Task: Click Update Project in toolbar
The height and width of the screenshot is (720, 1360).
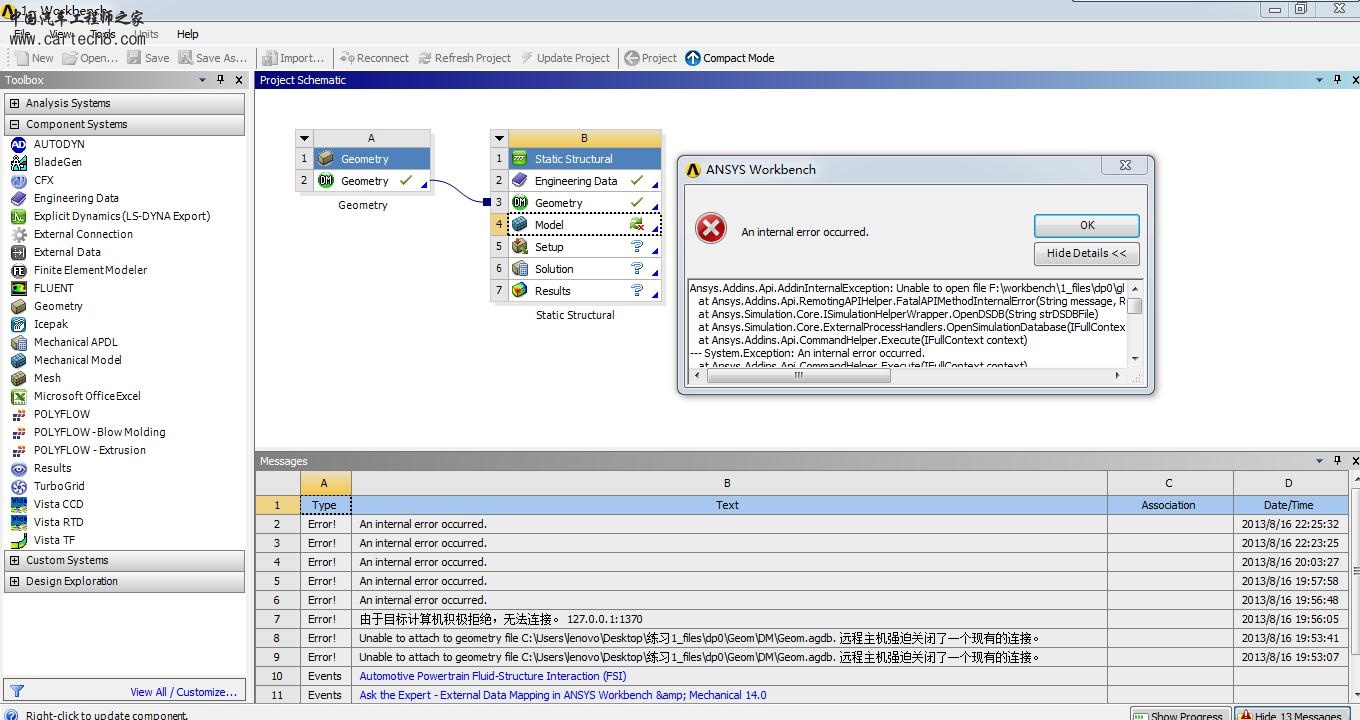Action: coord(565,58)
